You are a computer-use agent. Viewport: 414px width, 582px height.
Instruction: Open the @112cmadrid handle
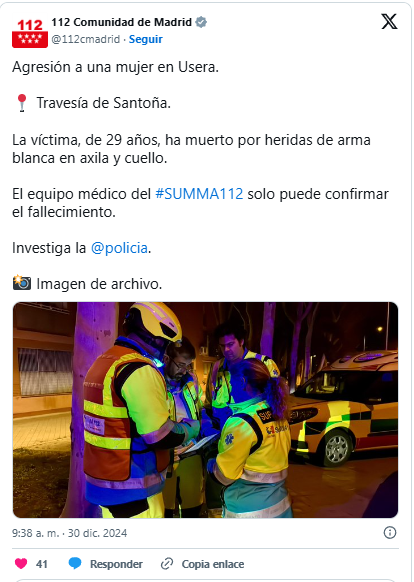coord(85,39)
